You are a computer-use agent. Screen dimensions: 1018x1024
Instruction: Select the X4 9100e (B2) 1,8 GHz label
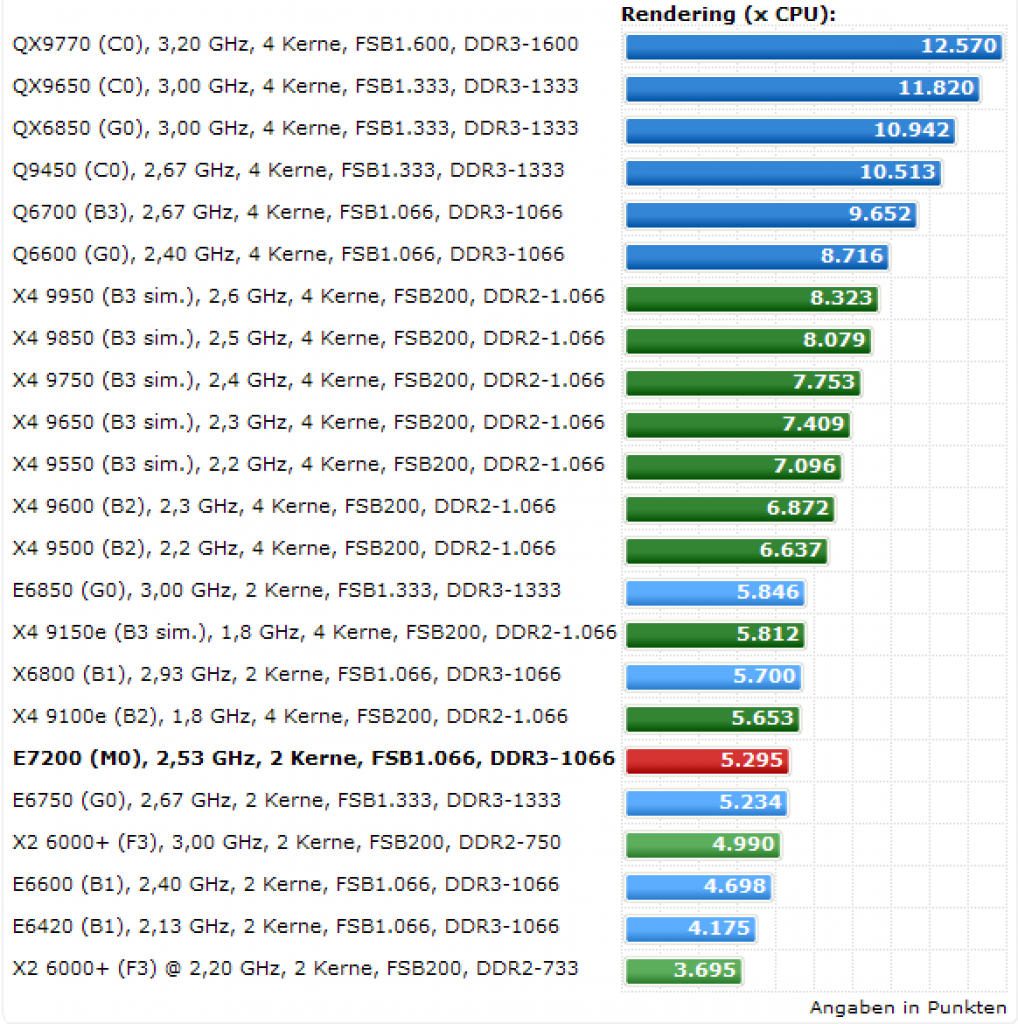click(x=290, y=717)
